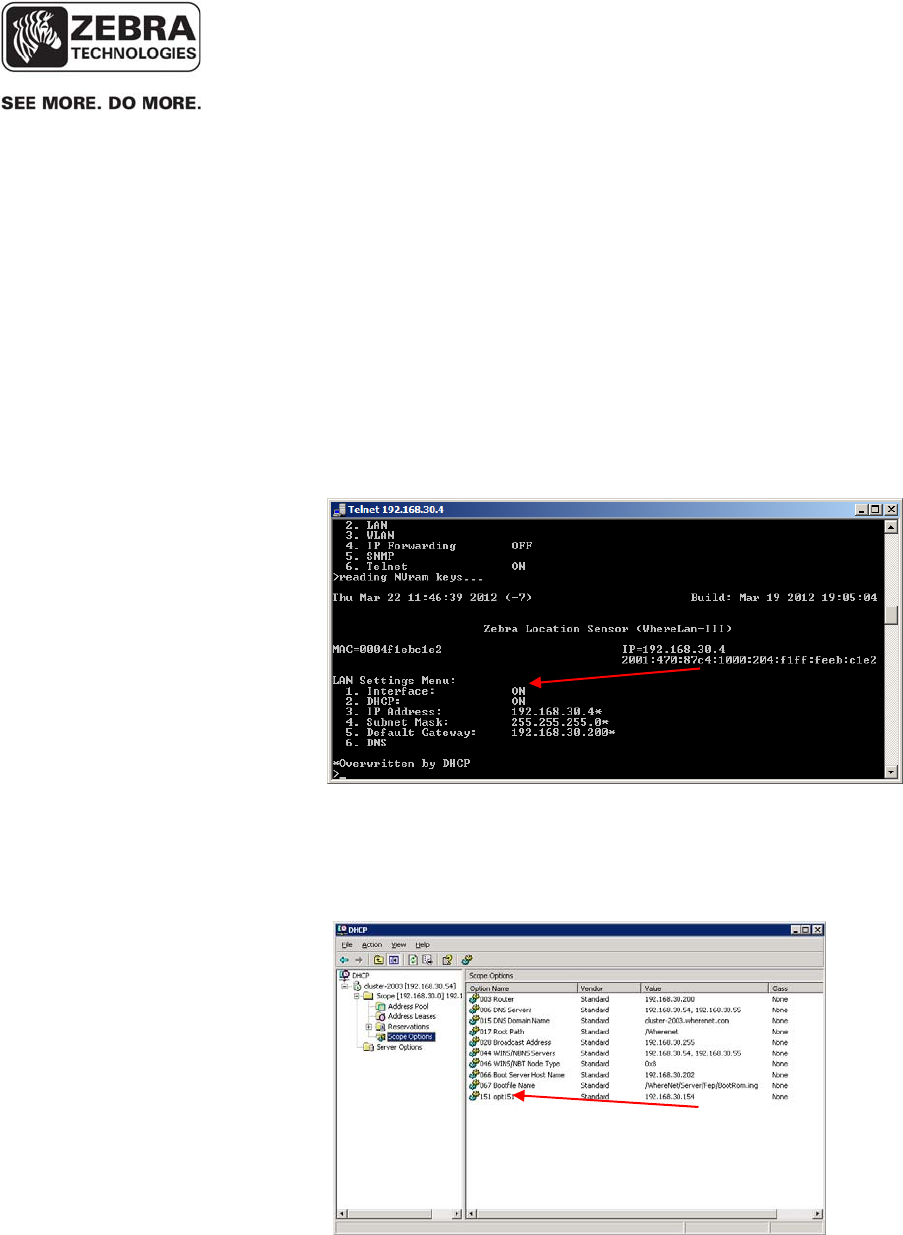Sort by the Value column header

coord(704,988)
